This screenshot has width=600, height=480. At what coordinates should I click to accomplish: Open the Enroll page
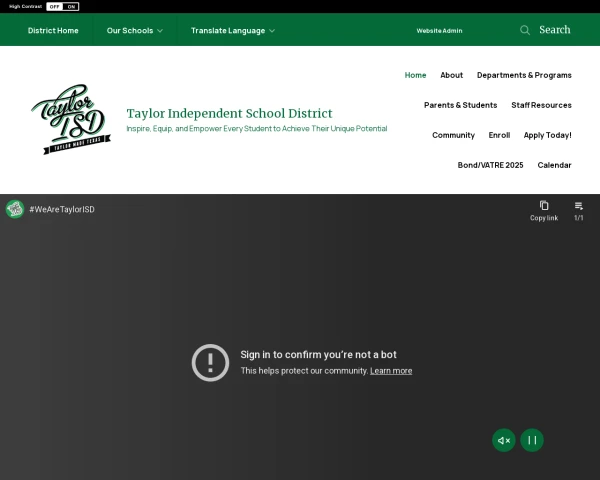pos(499,135)
